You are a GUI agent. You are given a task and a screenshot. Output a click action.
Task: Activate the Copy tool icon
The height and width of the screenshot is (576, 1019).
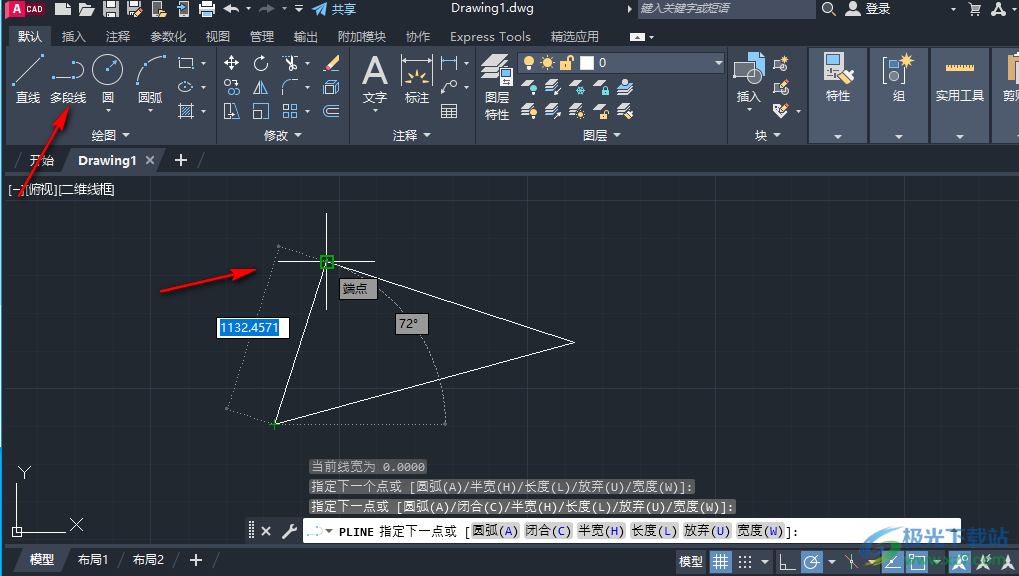[x=231, y=86]
